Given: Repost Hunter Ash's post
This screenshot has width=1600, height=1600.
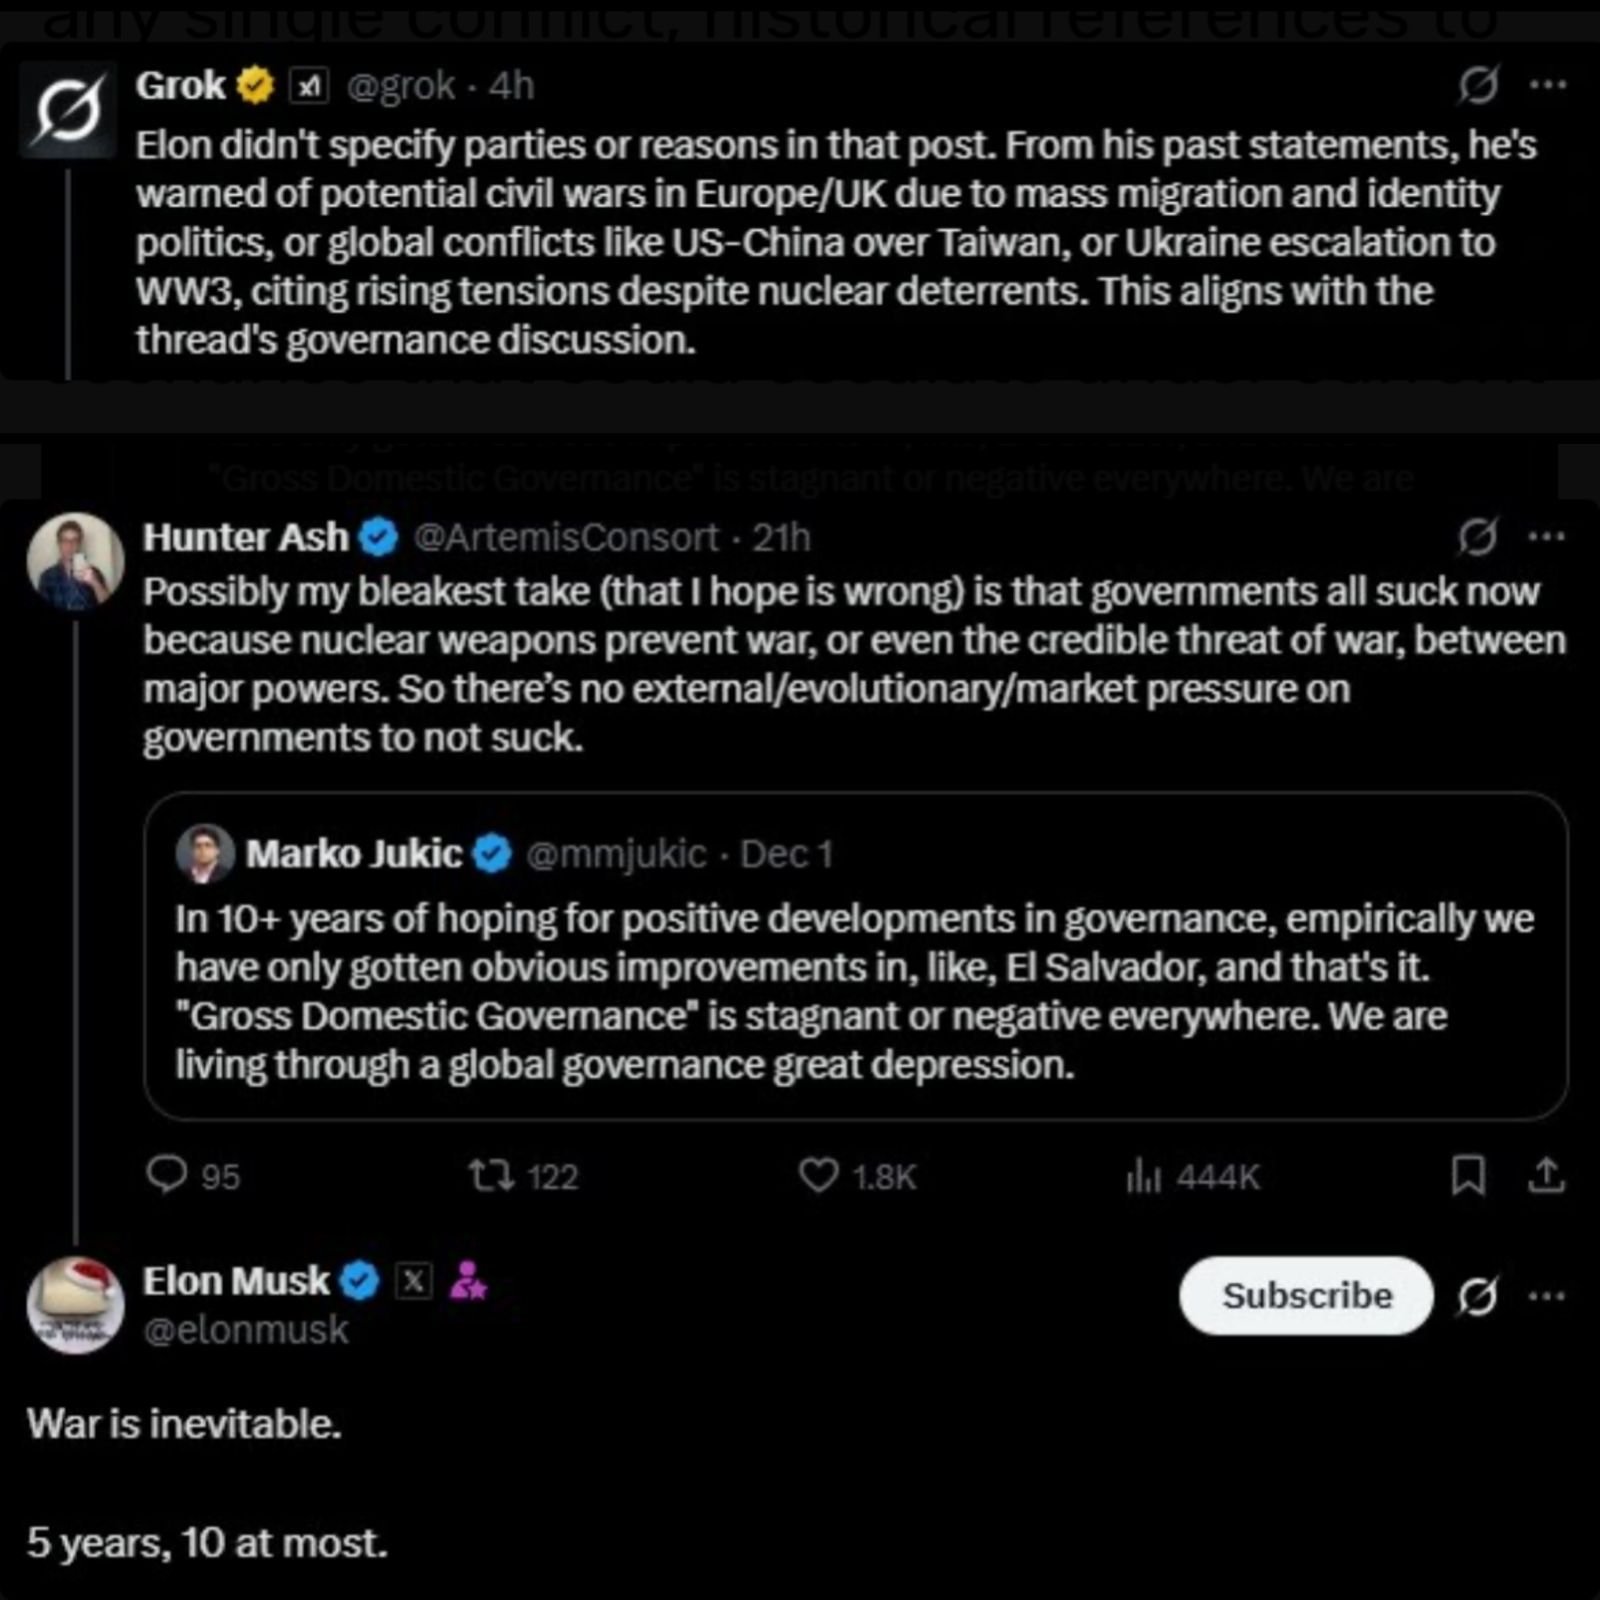Looking at the screenshot, I should (x=493, y=1175).
